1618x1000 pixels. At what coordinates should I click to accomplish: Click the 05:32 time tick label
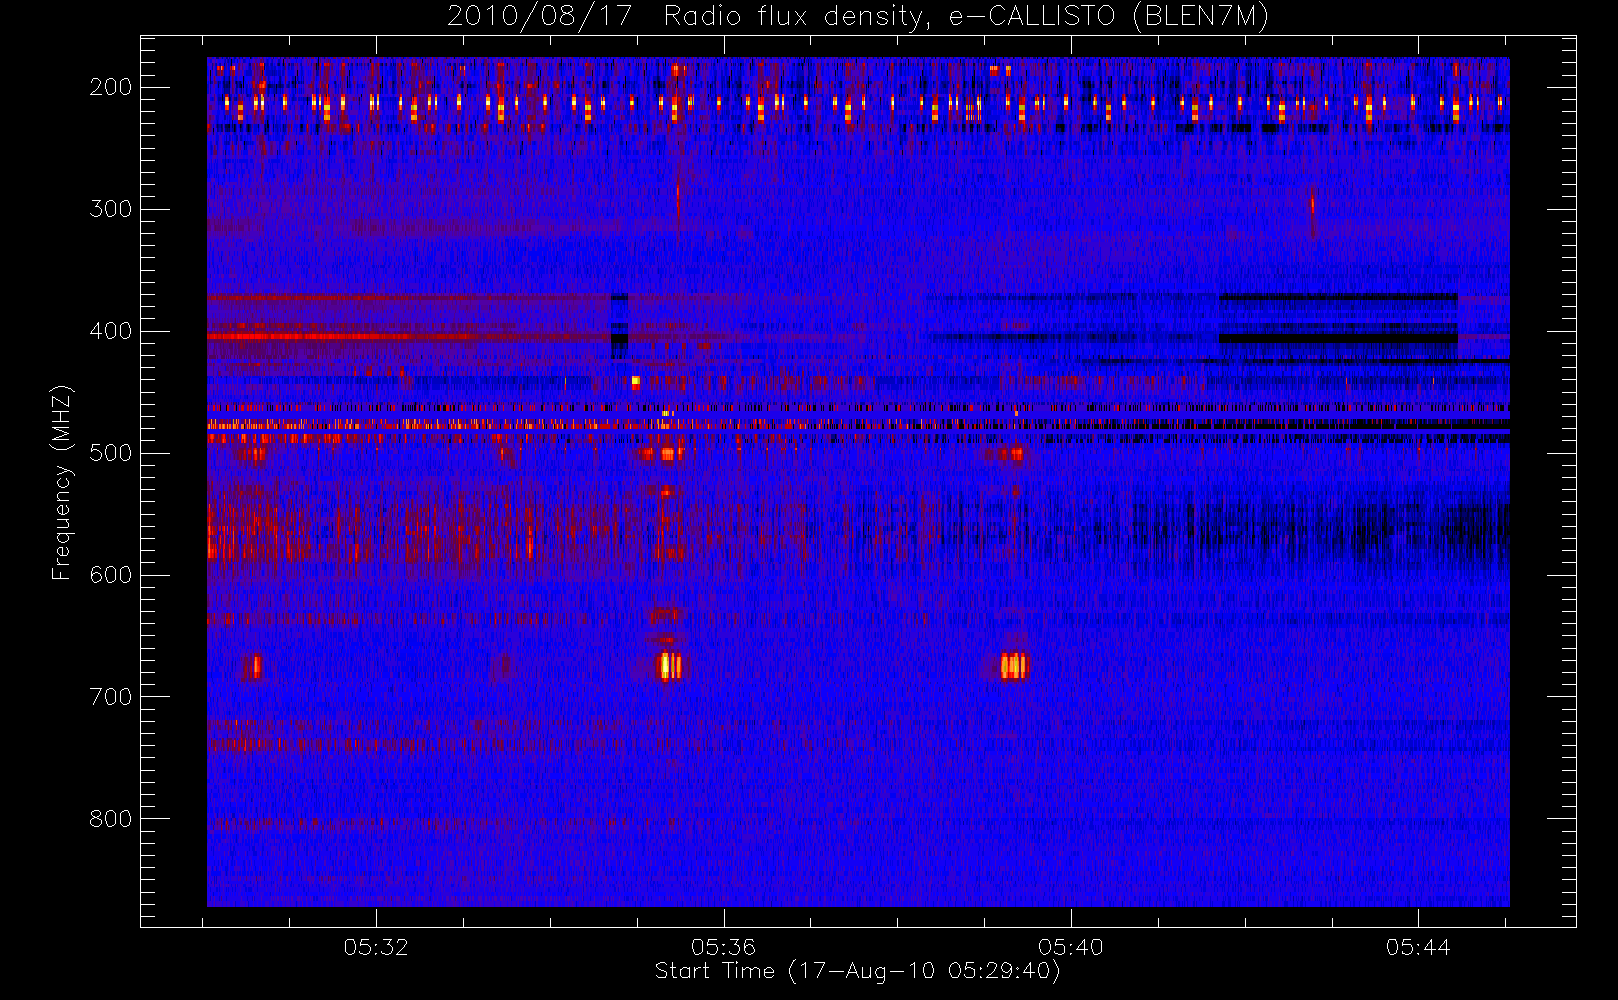tap(376, 947)
